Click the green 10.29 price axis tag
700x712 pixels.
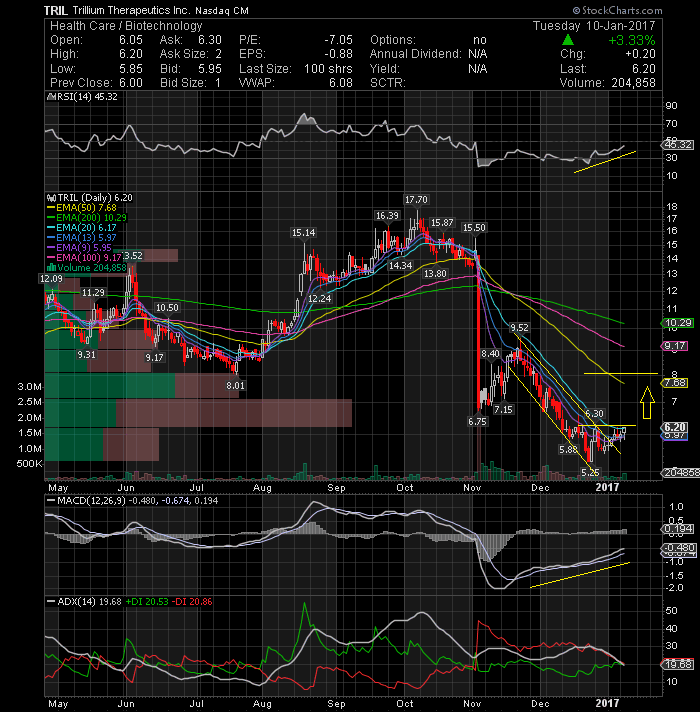(678, 323)
